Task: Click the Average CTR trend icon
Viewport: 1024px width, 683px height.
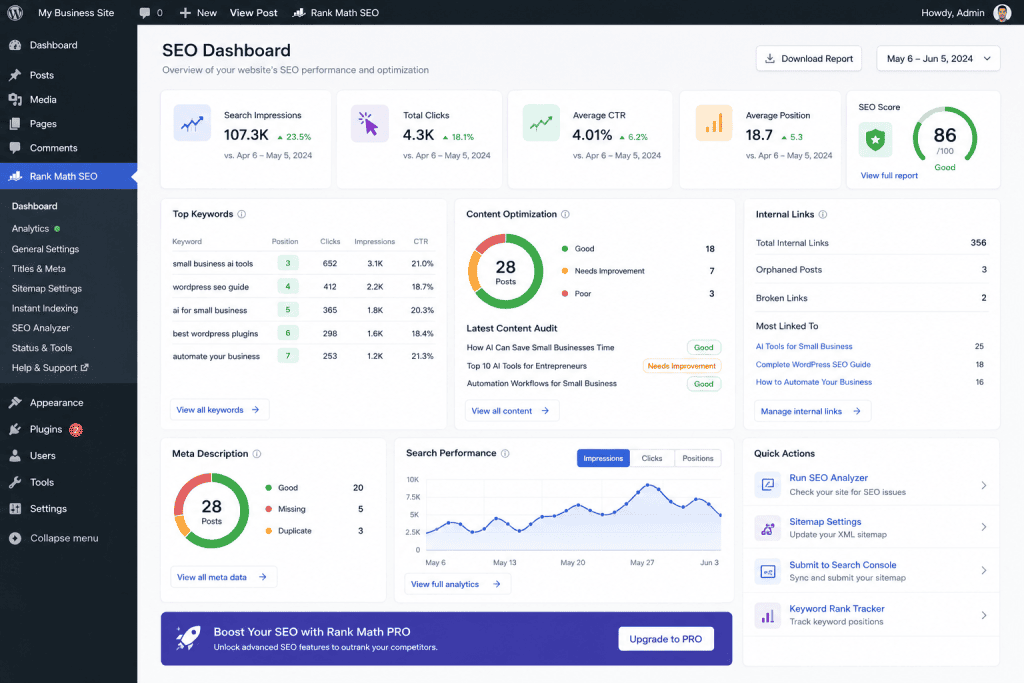Action: coord(541,123)
